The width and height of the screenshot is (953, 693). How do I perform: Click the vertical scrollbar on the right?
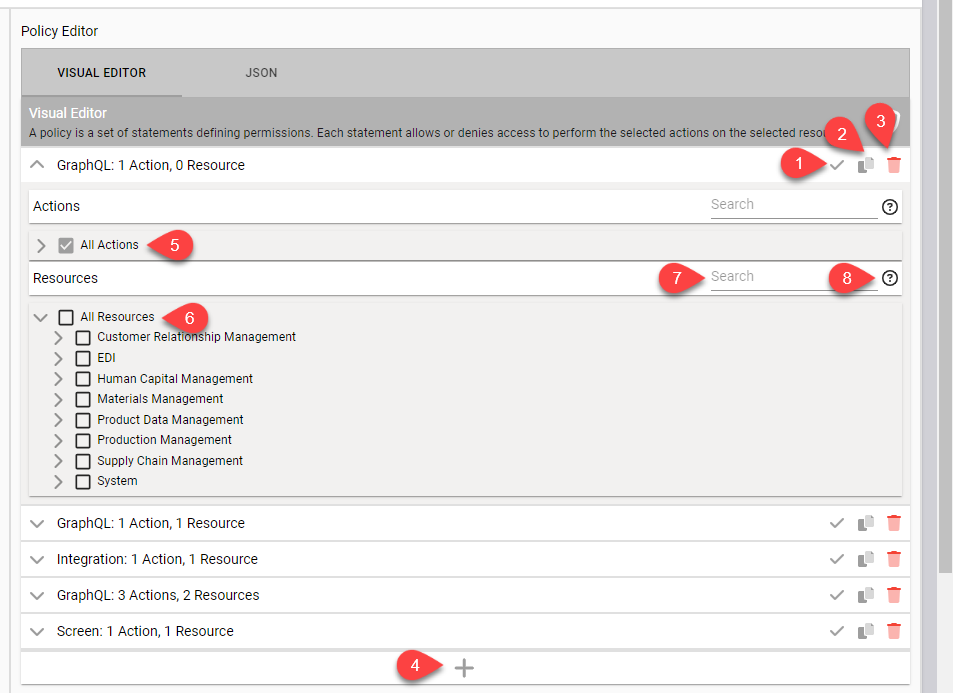pos(944,300)
